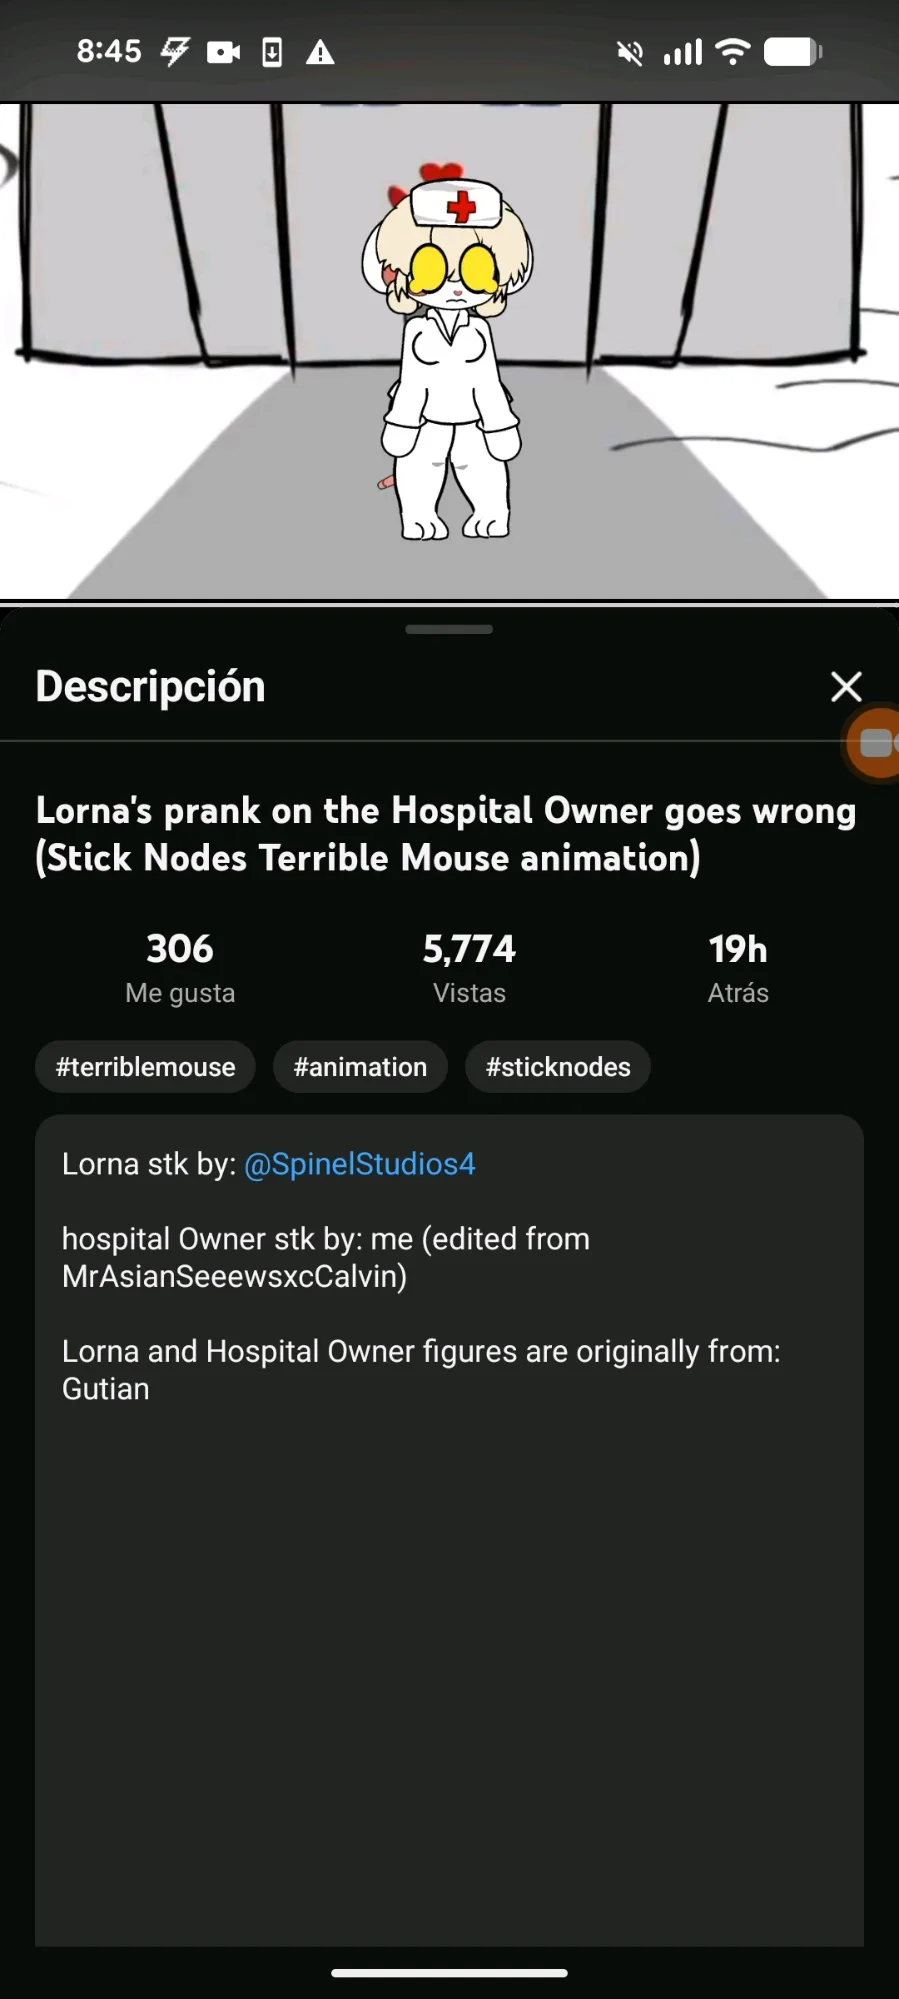Tap the screen recording camera status icon
The height and width of the screenshot is (1999, 899).
click(223, 52)
